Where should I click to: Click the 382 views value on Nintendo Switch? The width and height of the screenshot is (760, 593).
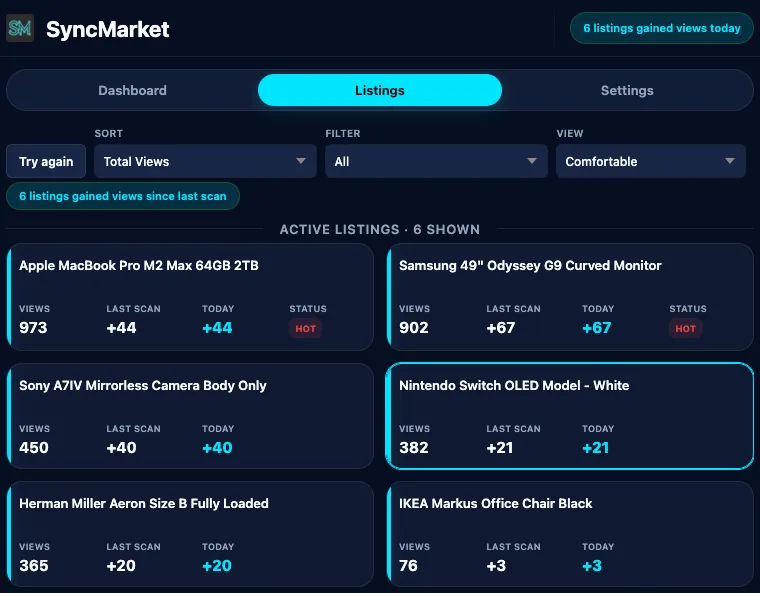click(413, 448)
